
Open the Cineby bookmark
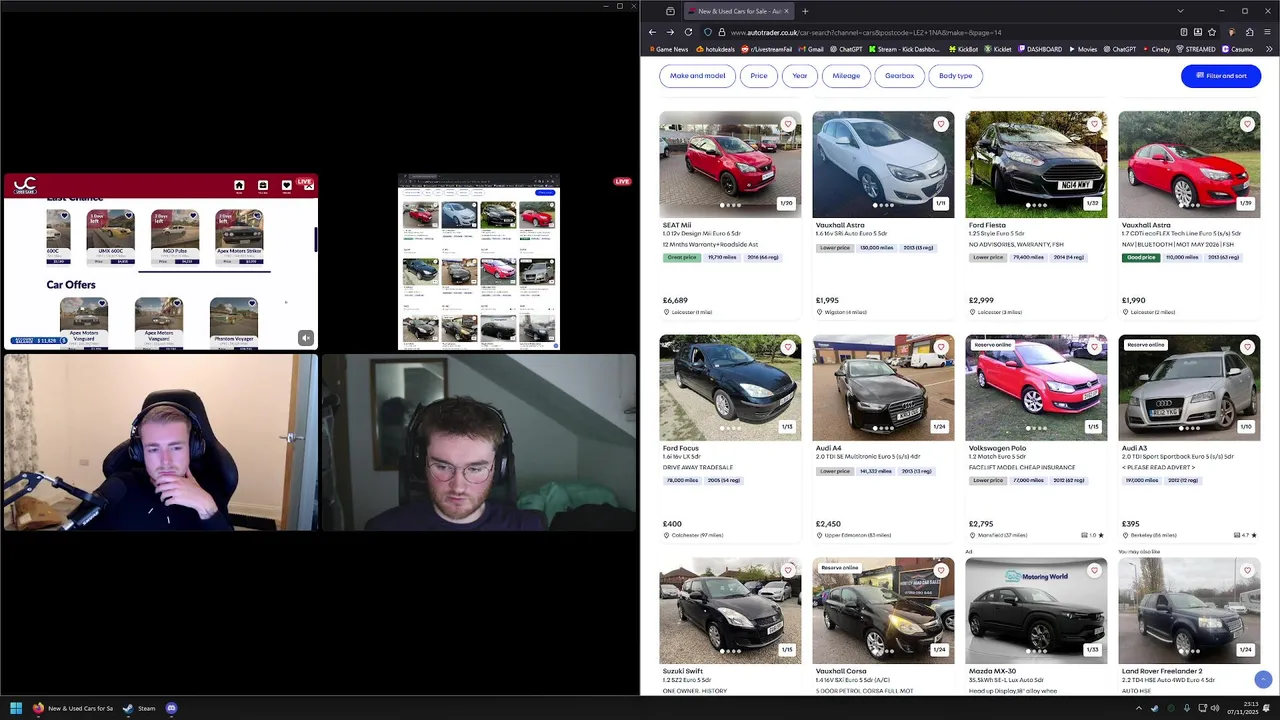[1155, 49]
